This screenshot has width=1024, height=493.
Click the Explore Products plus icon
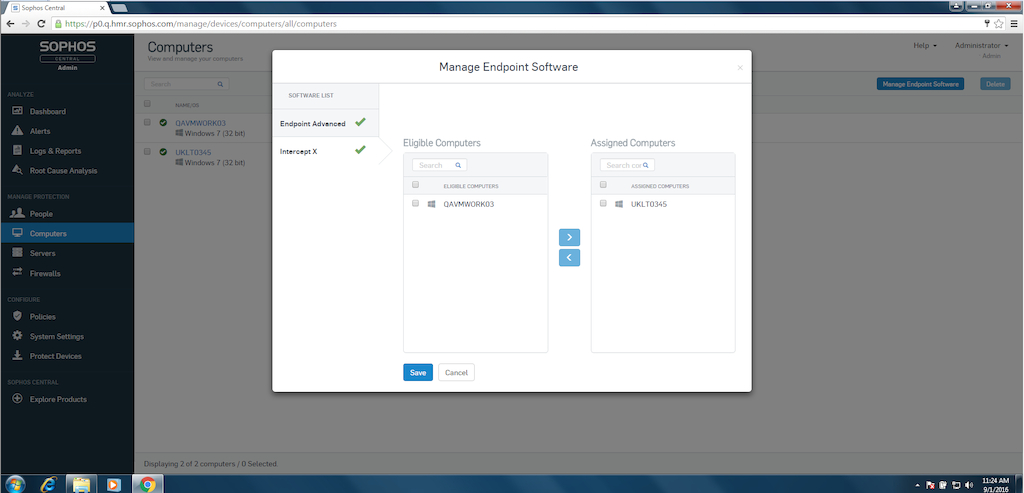pyautogui.click(x=18, y=398)
